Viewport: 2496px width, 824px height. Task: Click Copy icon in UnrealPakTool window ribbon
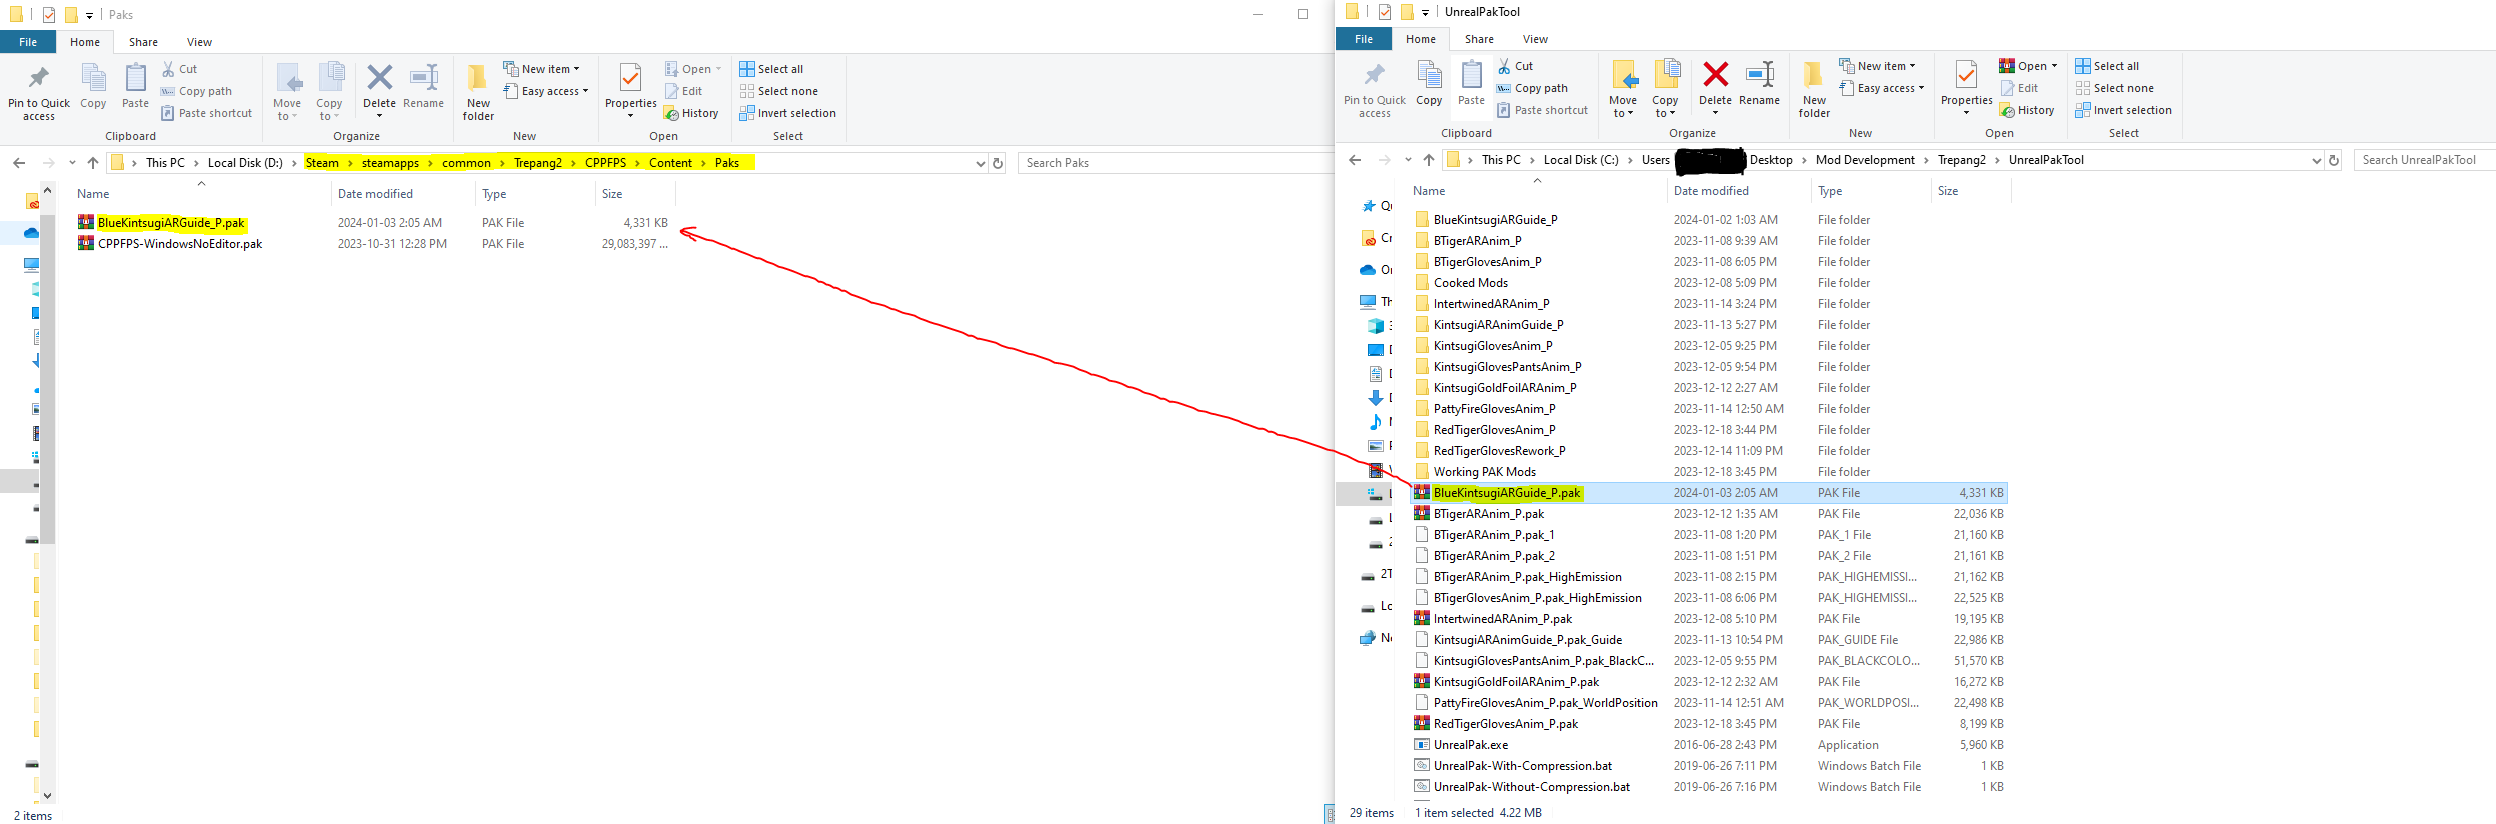pyautogui.click(x=1429, y=83)
